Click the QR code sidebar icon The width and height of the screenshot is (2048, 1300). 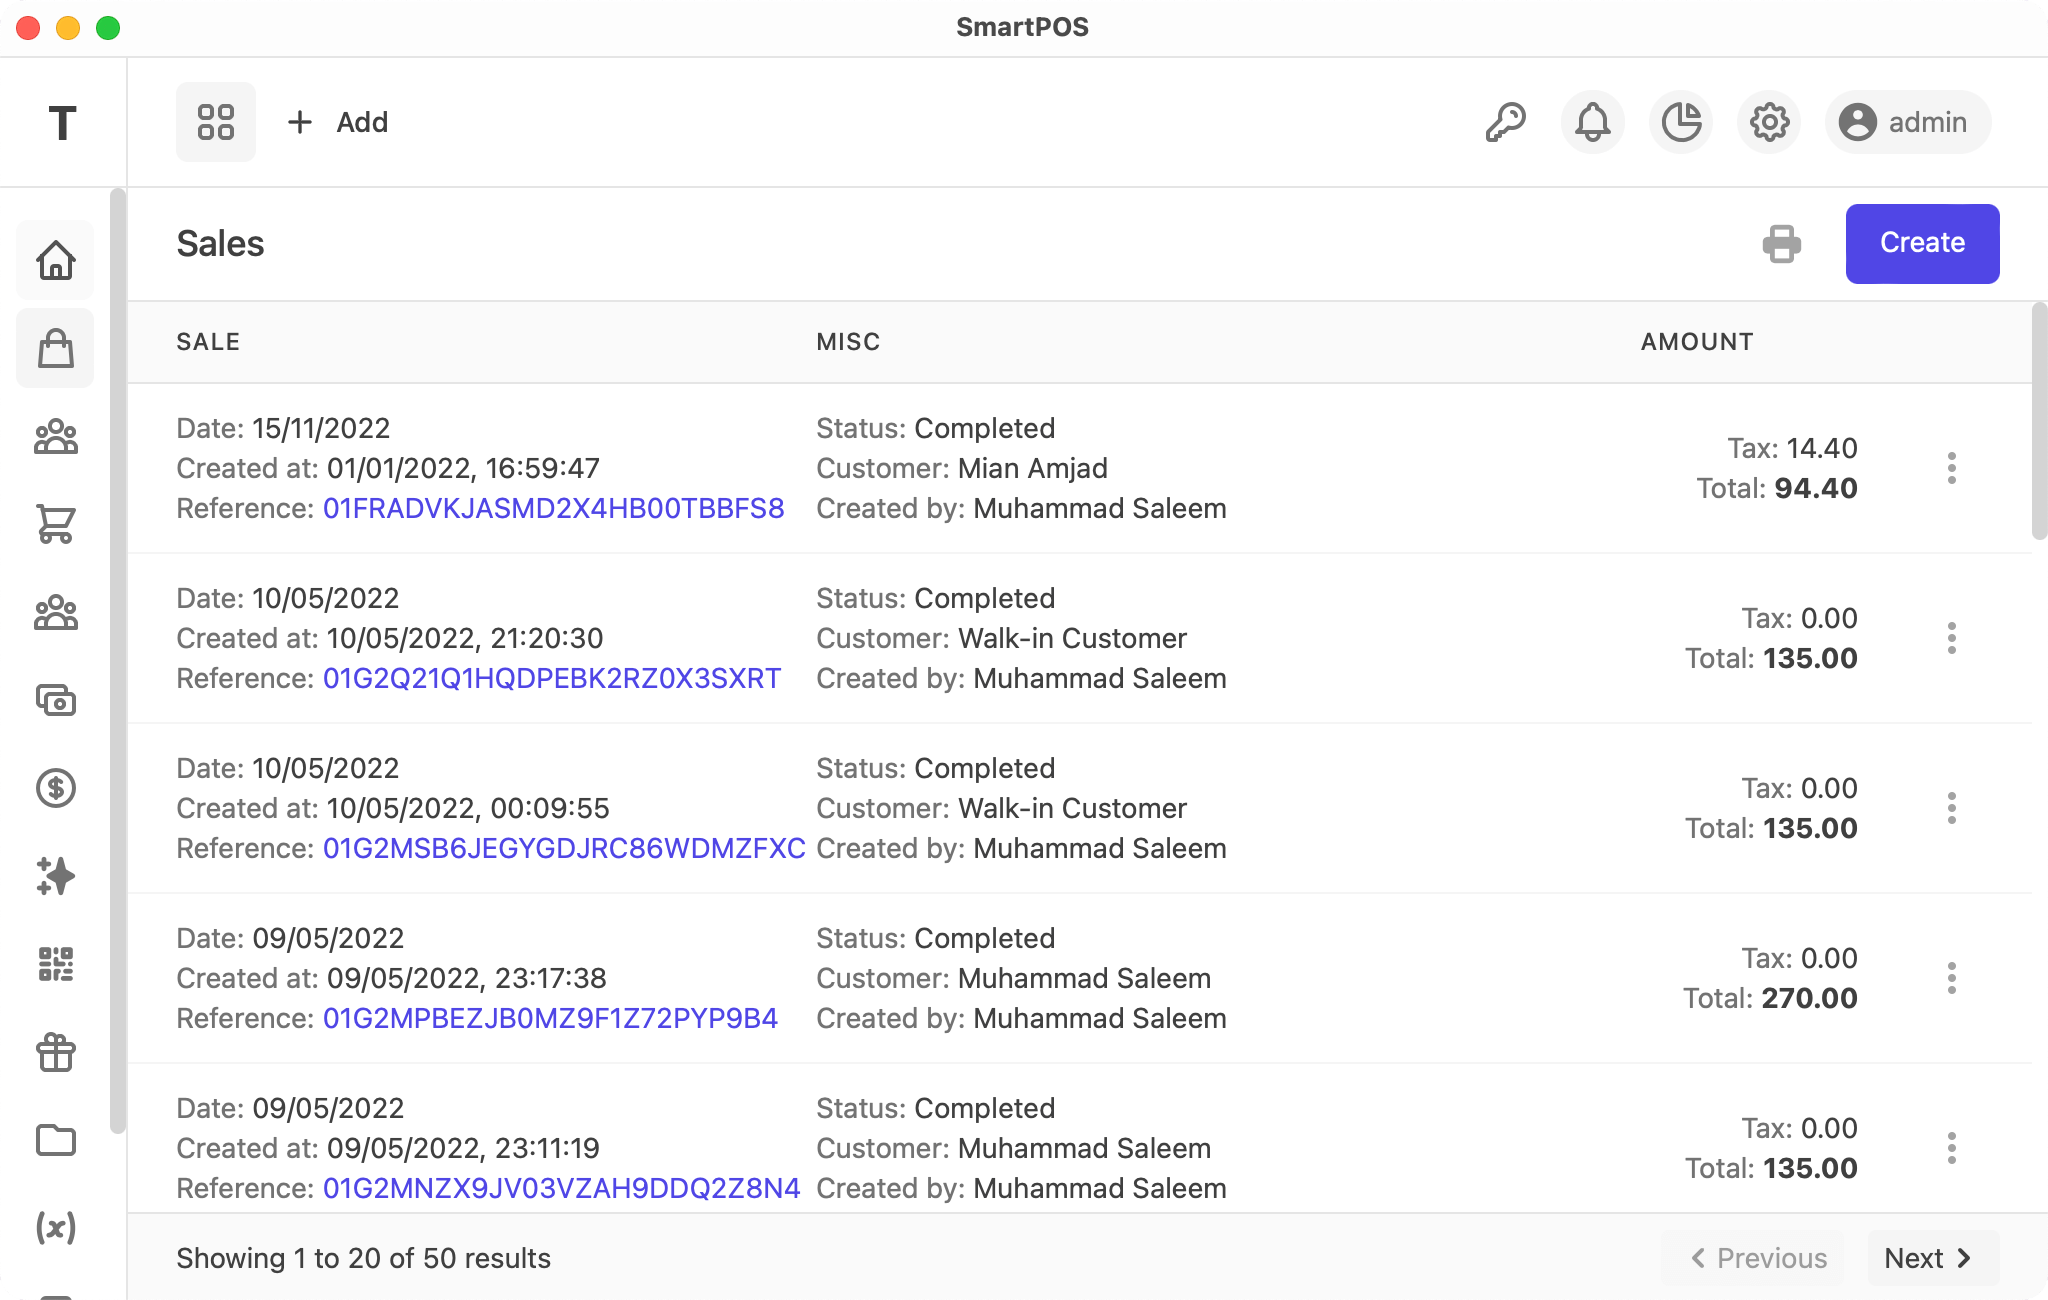pos(55,964)
